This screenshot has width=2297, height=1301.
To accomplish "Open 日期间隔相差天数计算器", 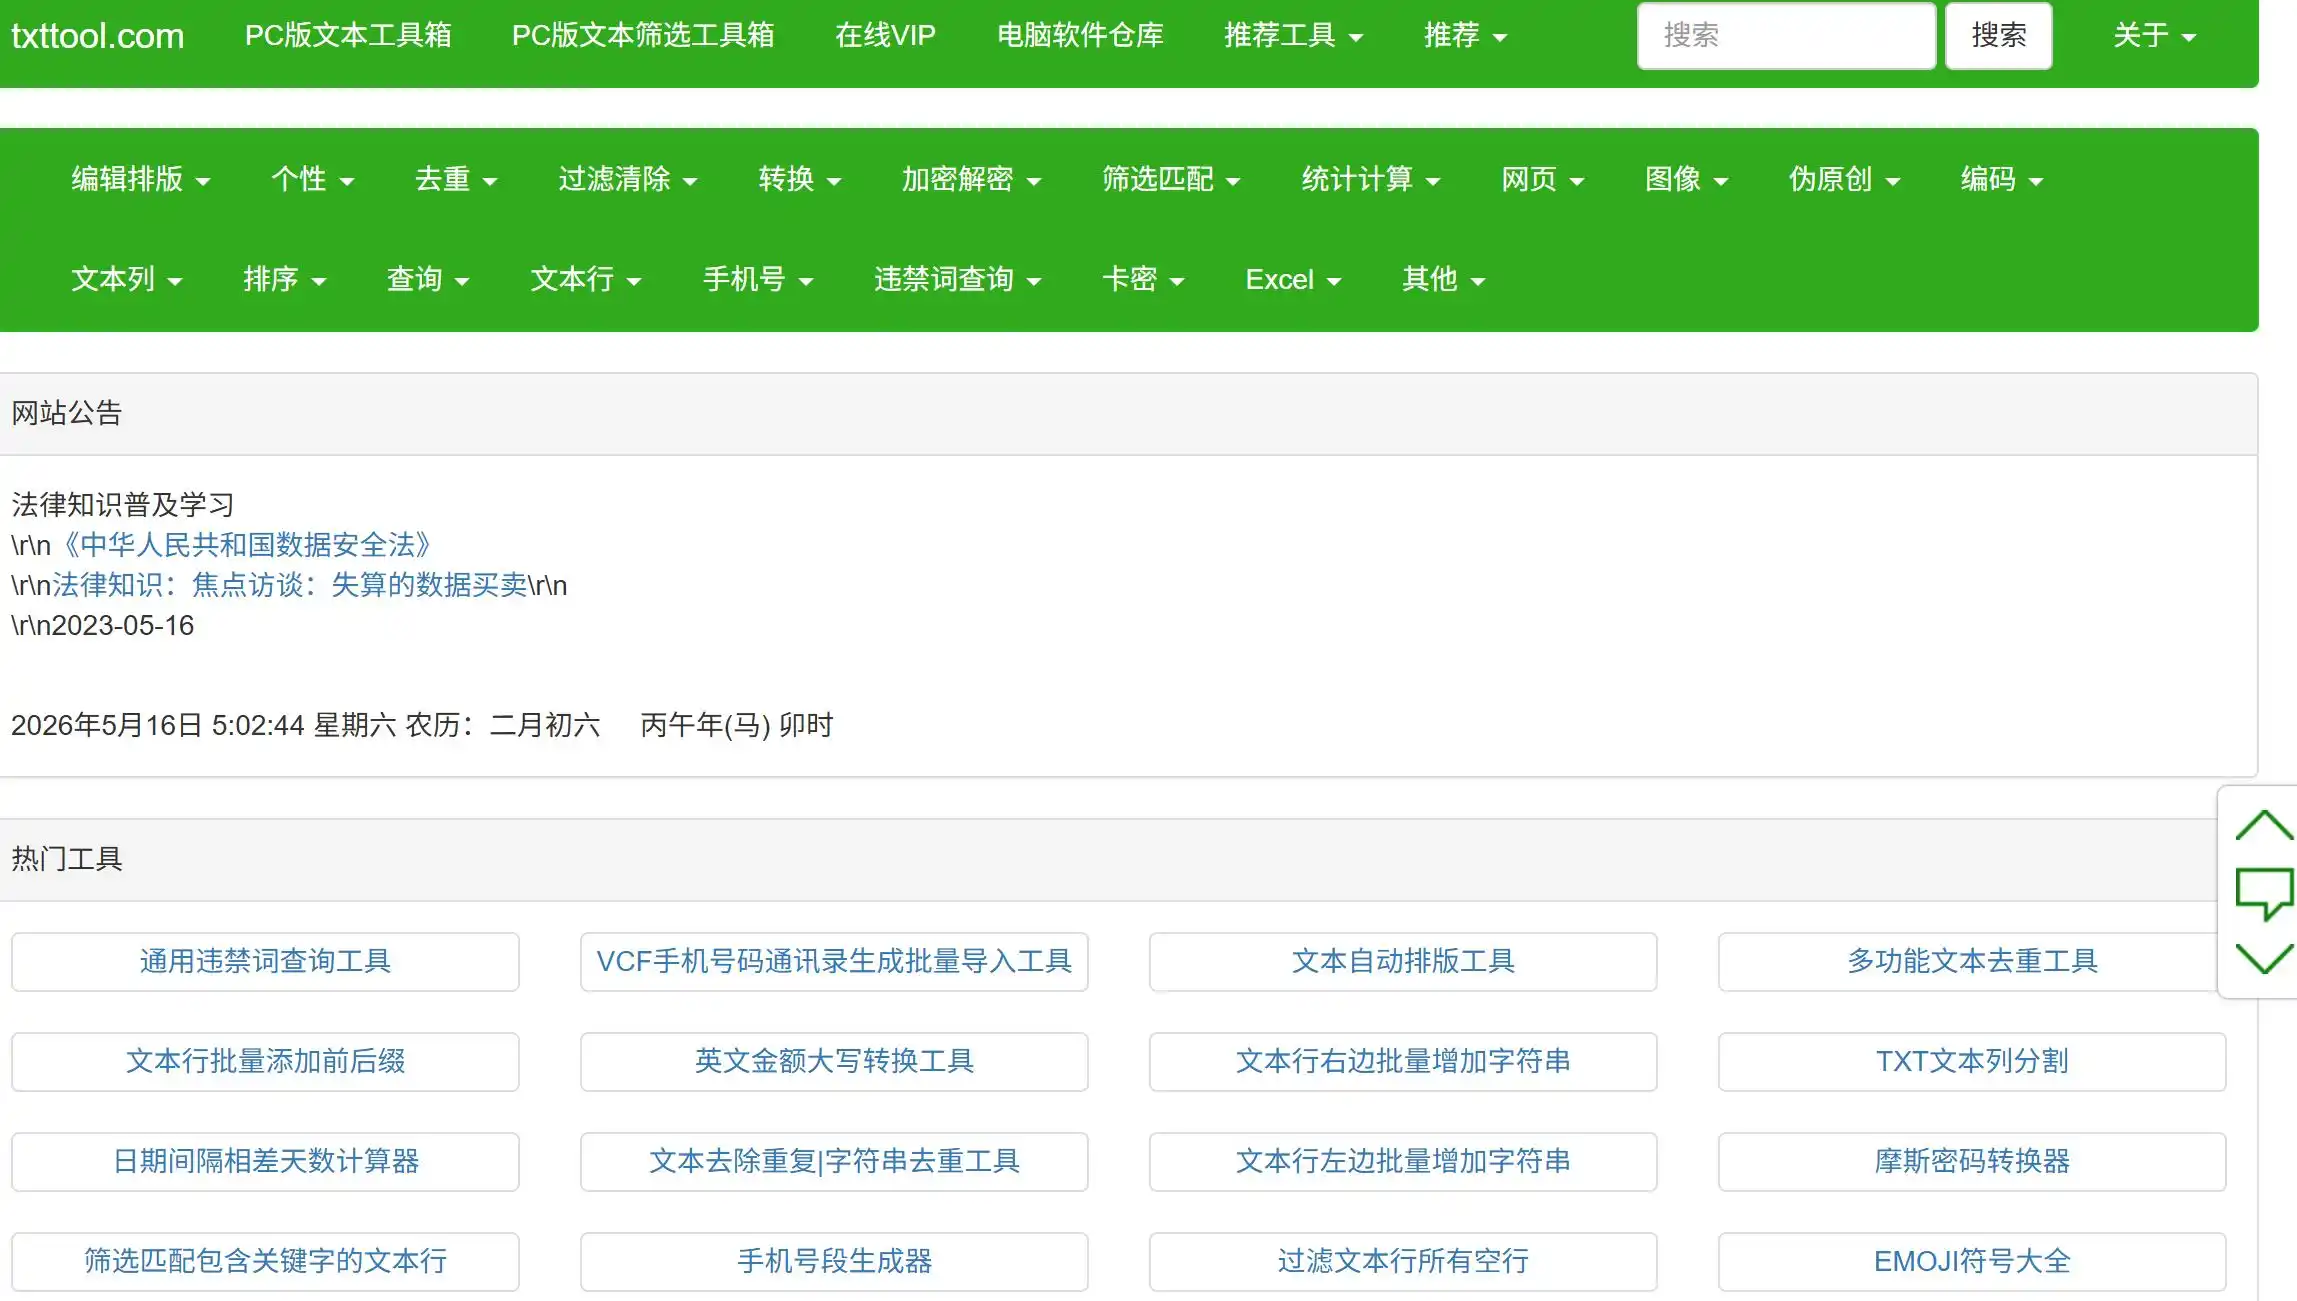I will (265, 1162).
